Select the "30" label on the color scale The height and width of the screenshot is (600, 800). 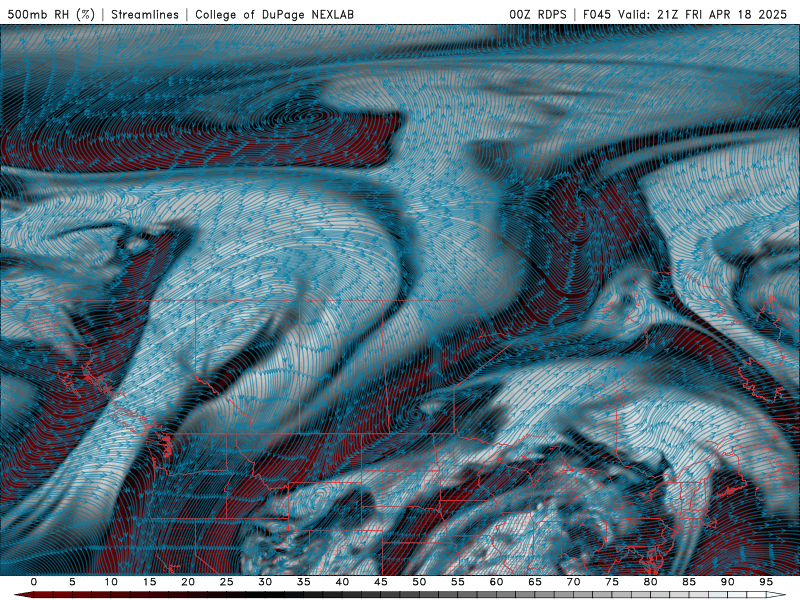[x=265, y=582]
